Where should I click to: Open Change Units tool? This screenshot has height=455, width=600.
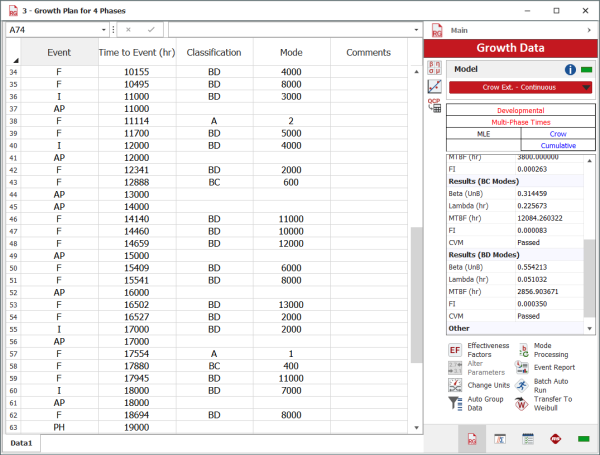[455, 385]
